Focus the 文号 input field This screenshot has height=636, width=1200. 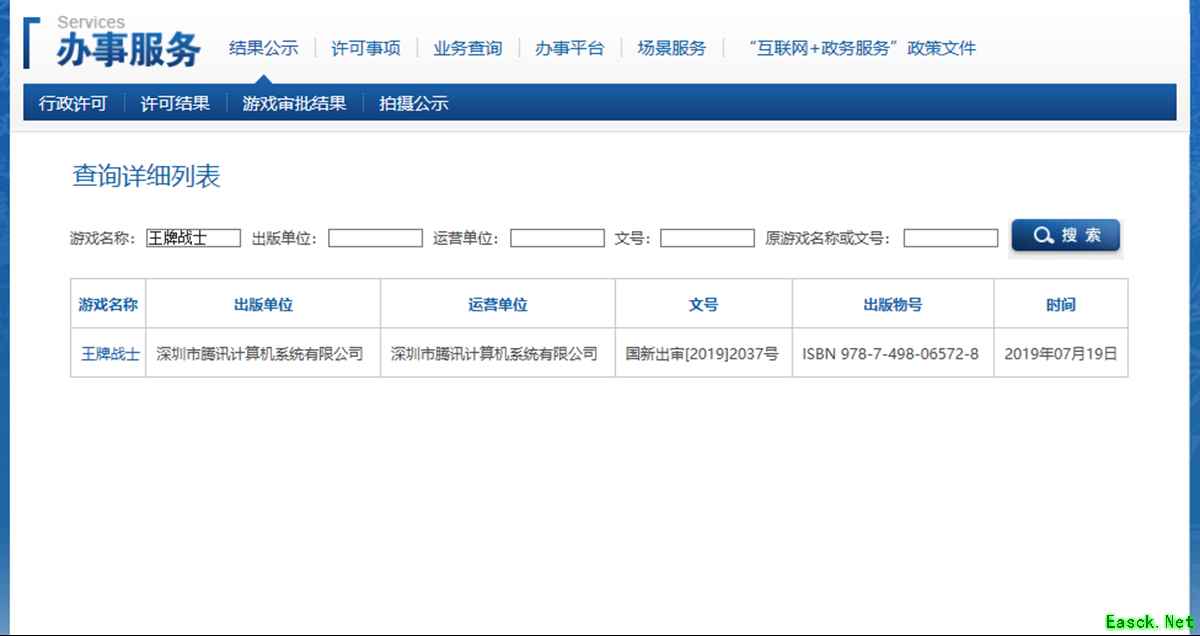(x=707, y=238)
